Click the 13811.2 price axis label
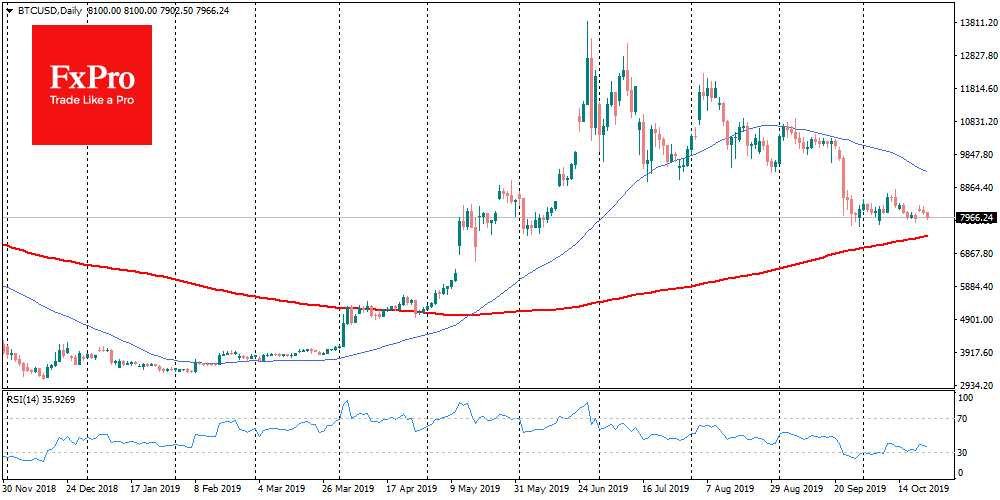 point(975,22)
